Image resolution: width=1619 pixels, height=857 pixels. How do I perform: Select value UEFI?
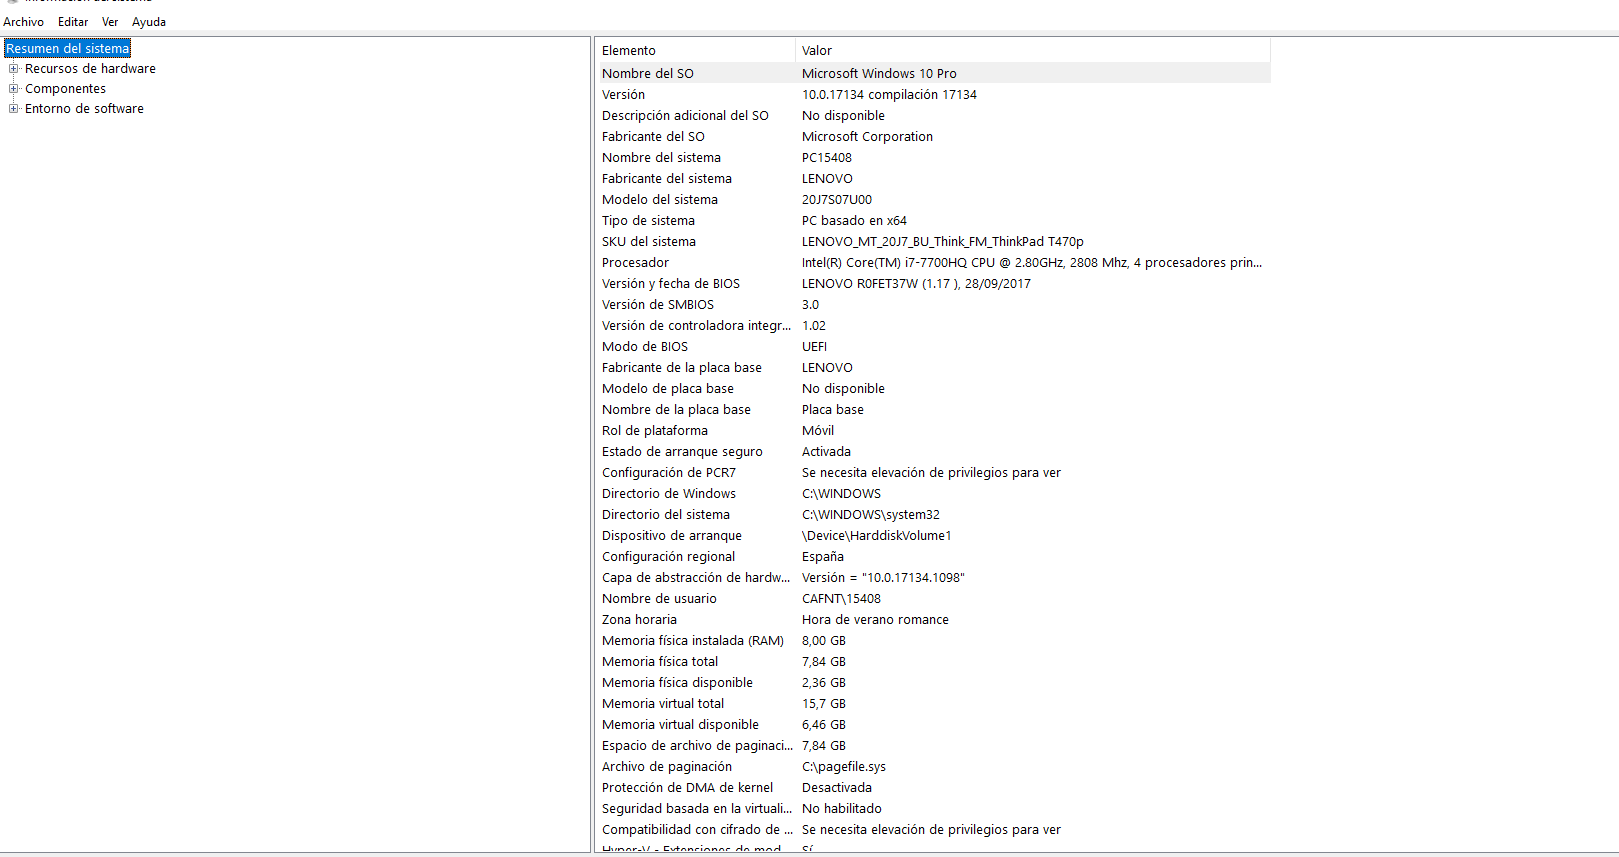pyautogui.click(x=814, y=346)
